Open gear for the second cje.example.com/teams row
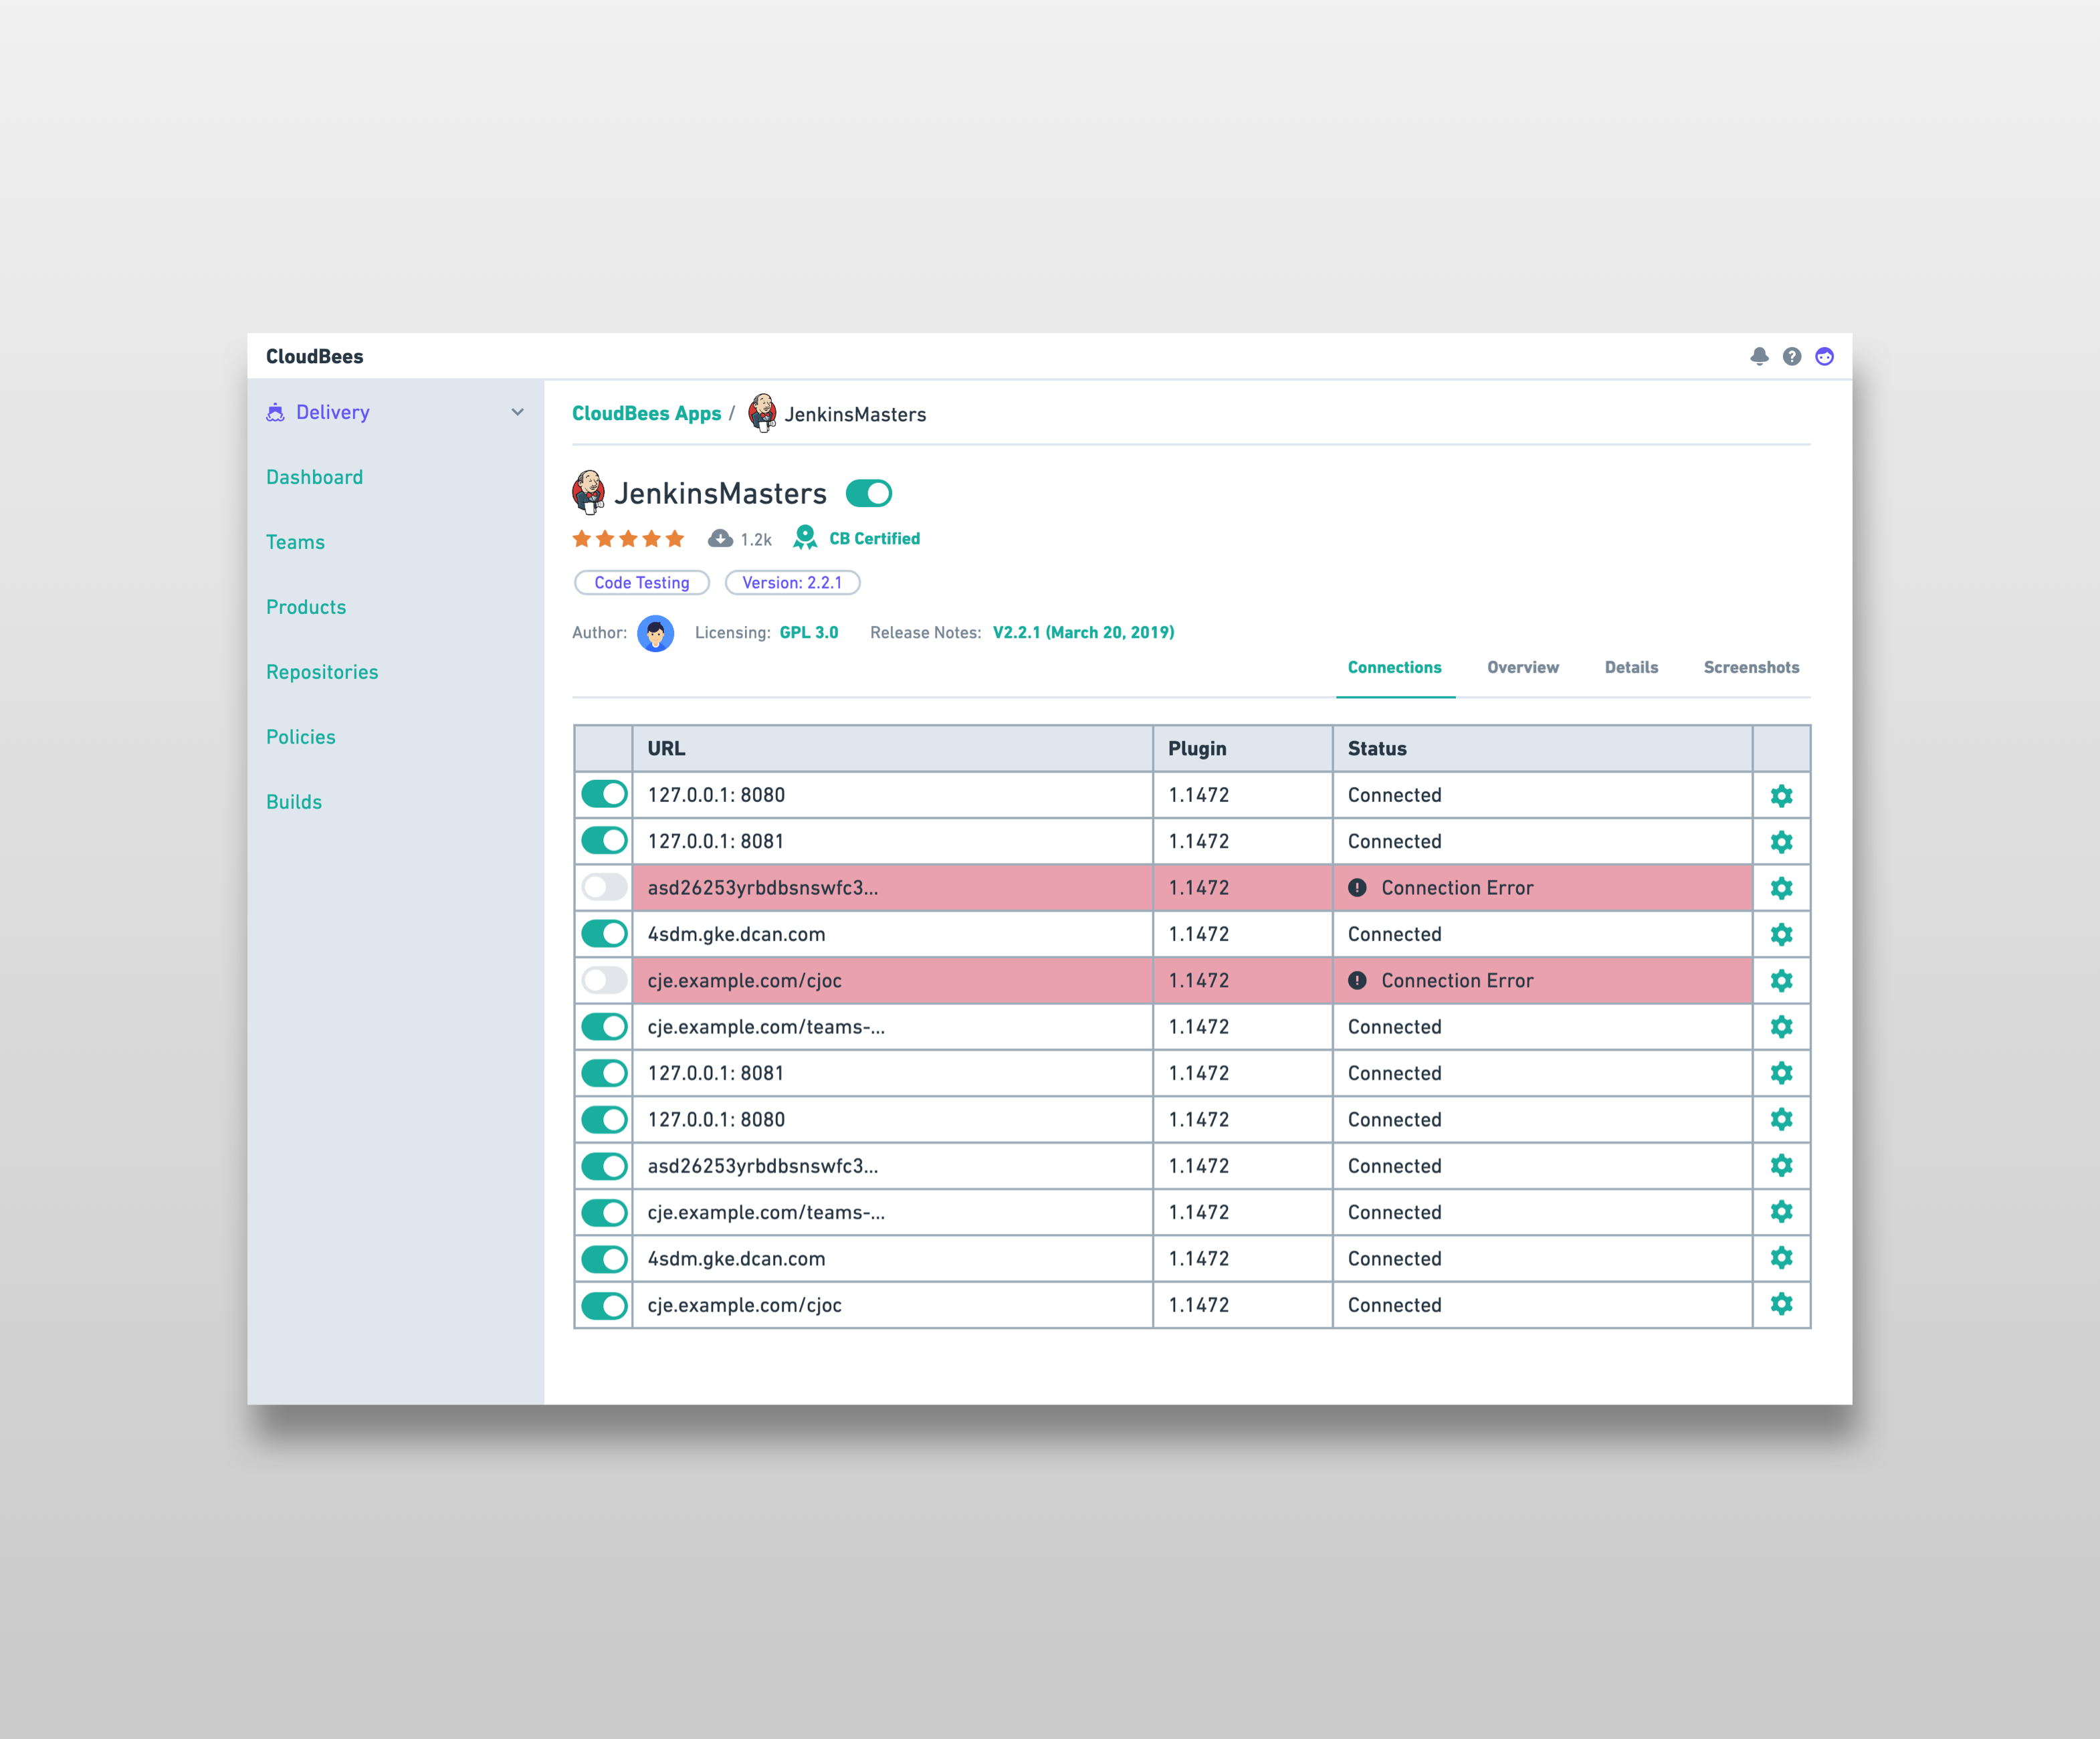 (1781, 1212)
